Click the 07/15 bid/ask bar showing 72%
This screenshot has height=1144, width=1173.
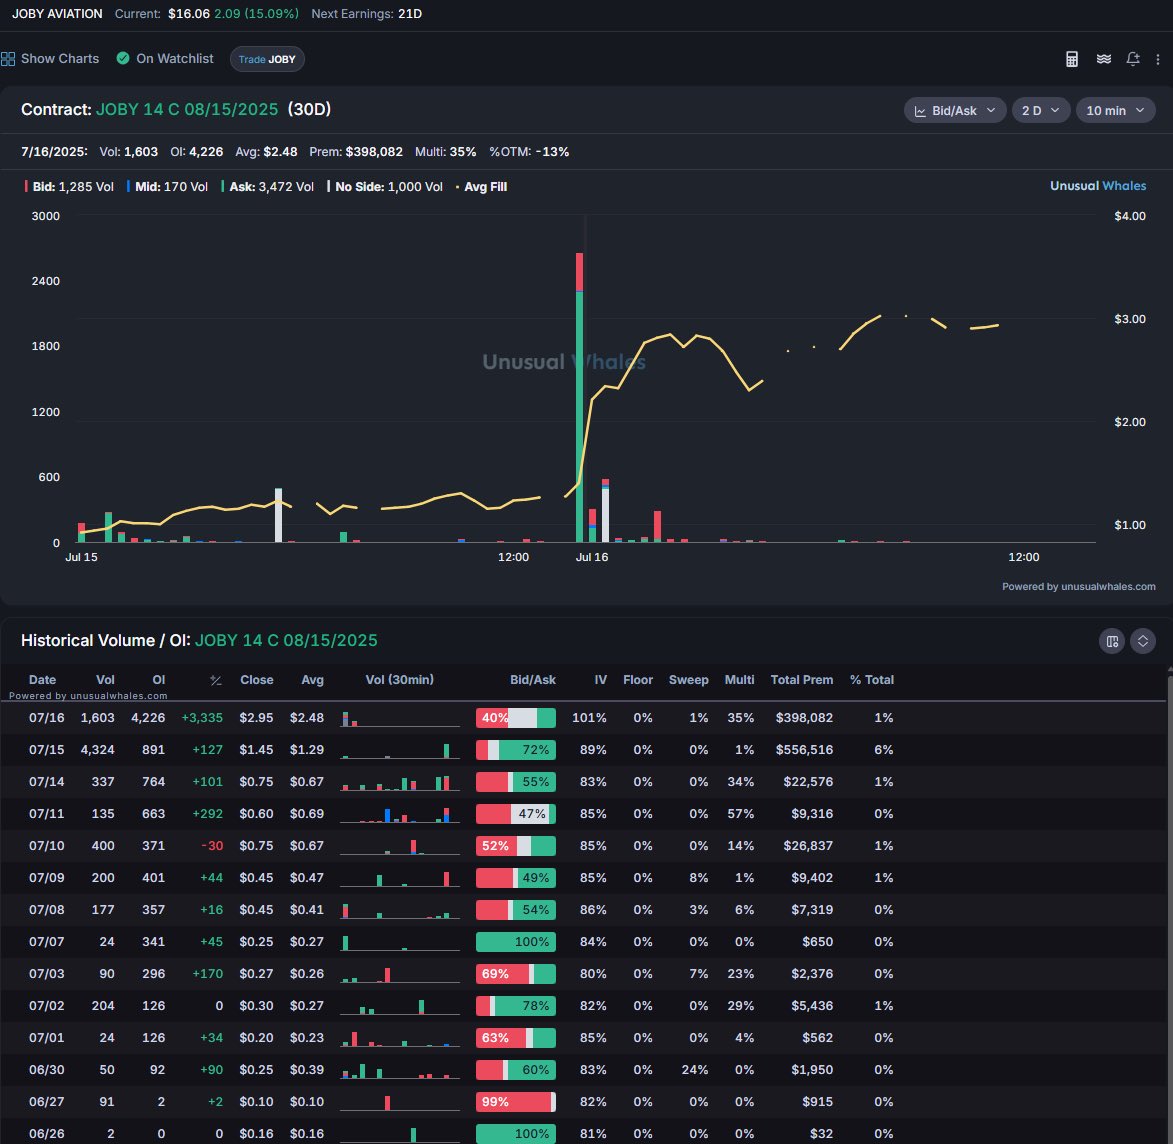[x=515, y=750]
